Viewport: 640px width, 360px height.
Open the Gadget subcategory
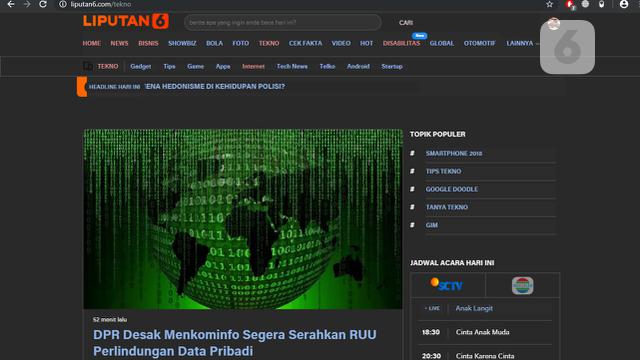point(140,67)
